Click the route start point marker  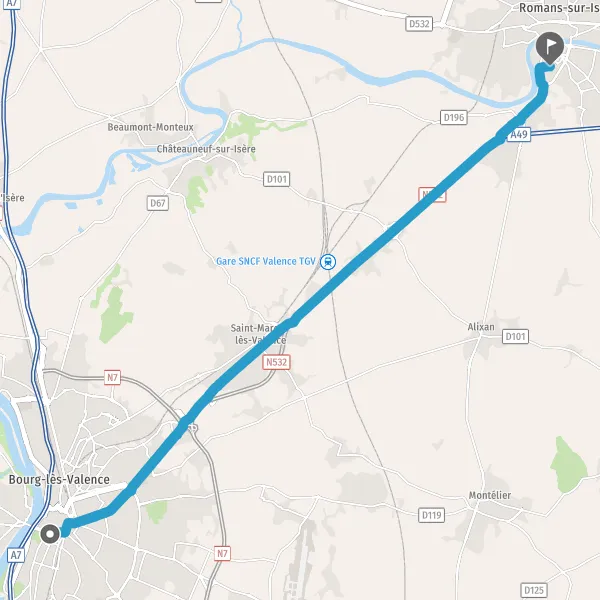(x=50, y=534)
